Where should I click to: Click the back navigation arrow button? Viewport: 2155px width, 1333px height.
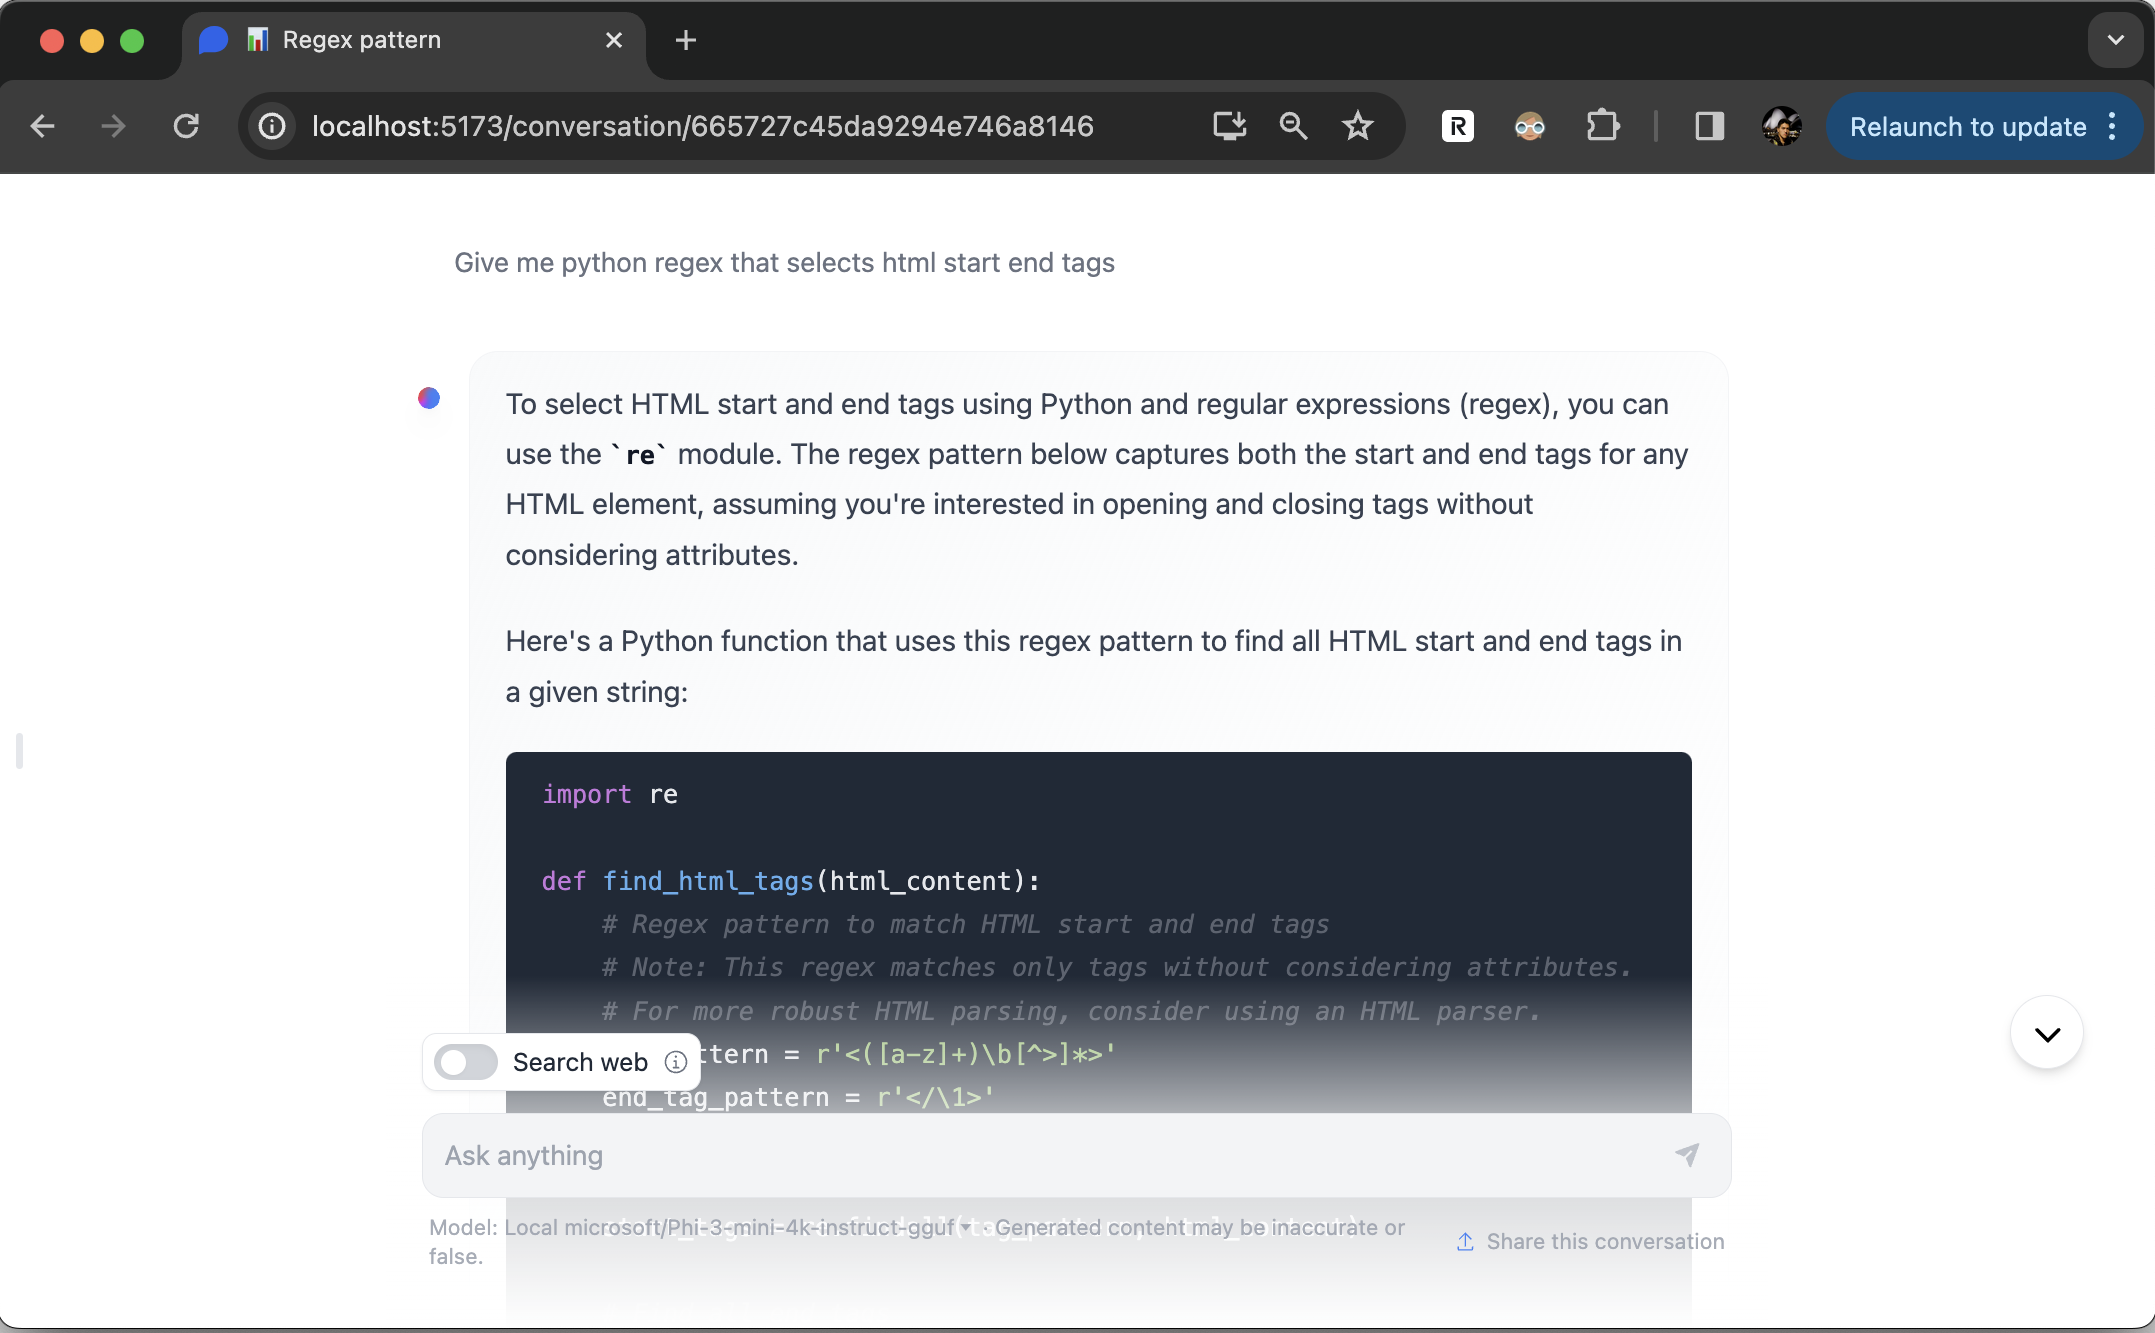point(43,126)
